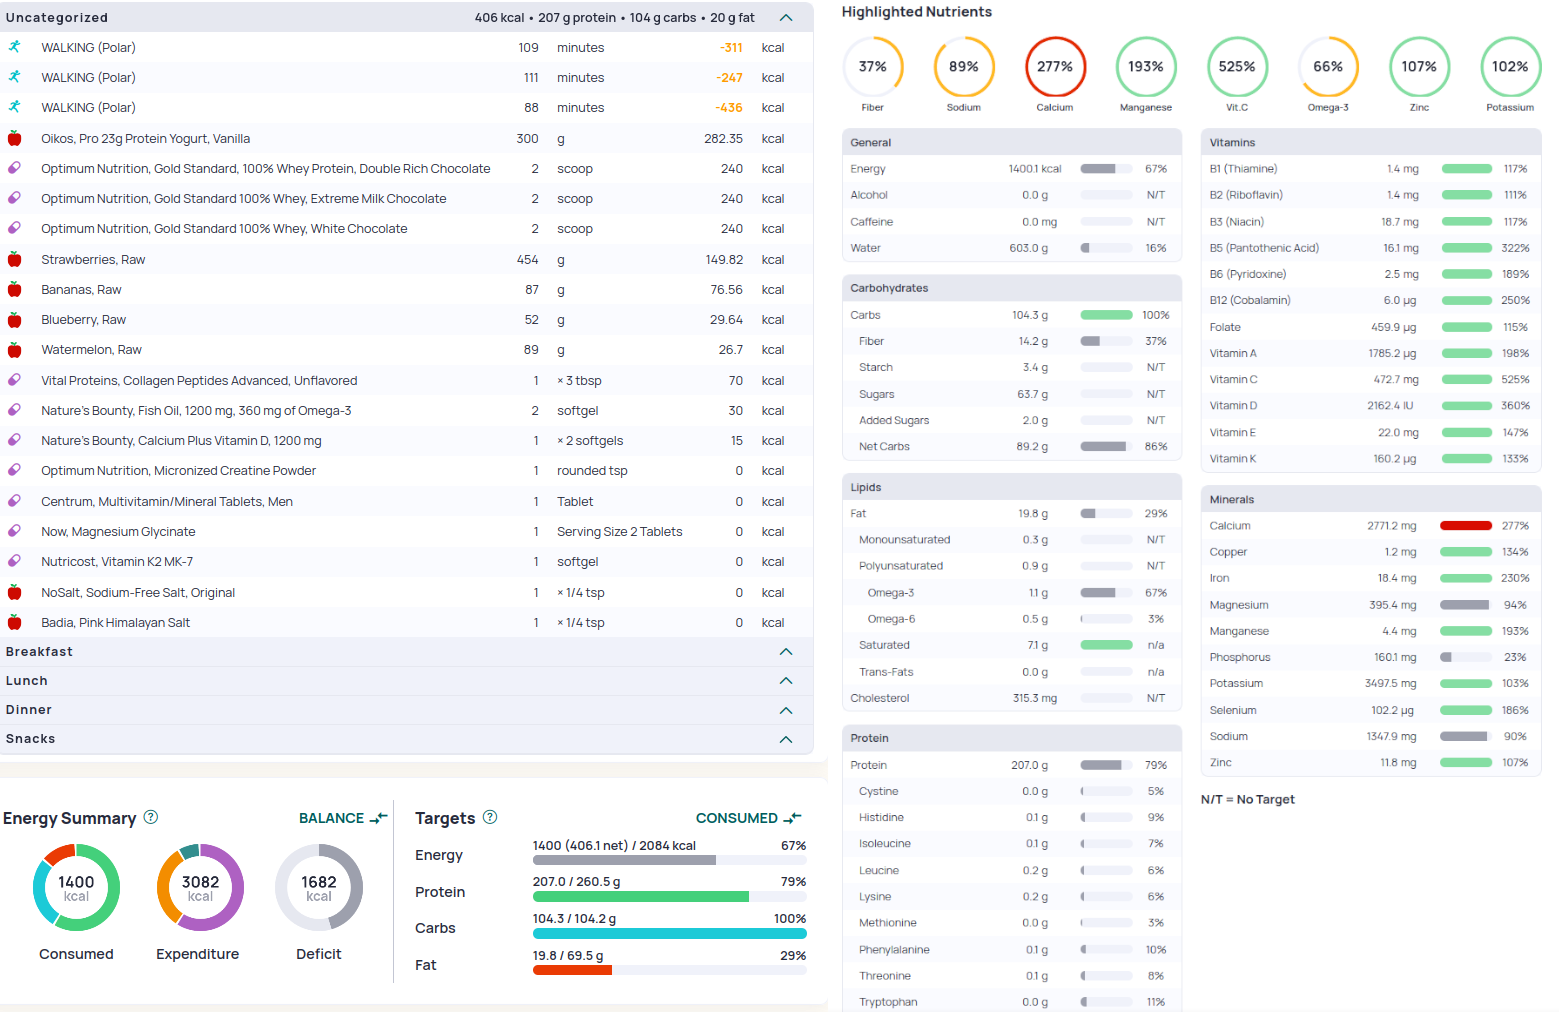
Task: Select the Water row under General
Action: point(1012,248)
